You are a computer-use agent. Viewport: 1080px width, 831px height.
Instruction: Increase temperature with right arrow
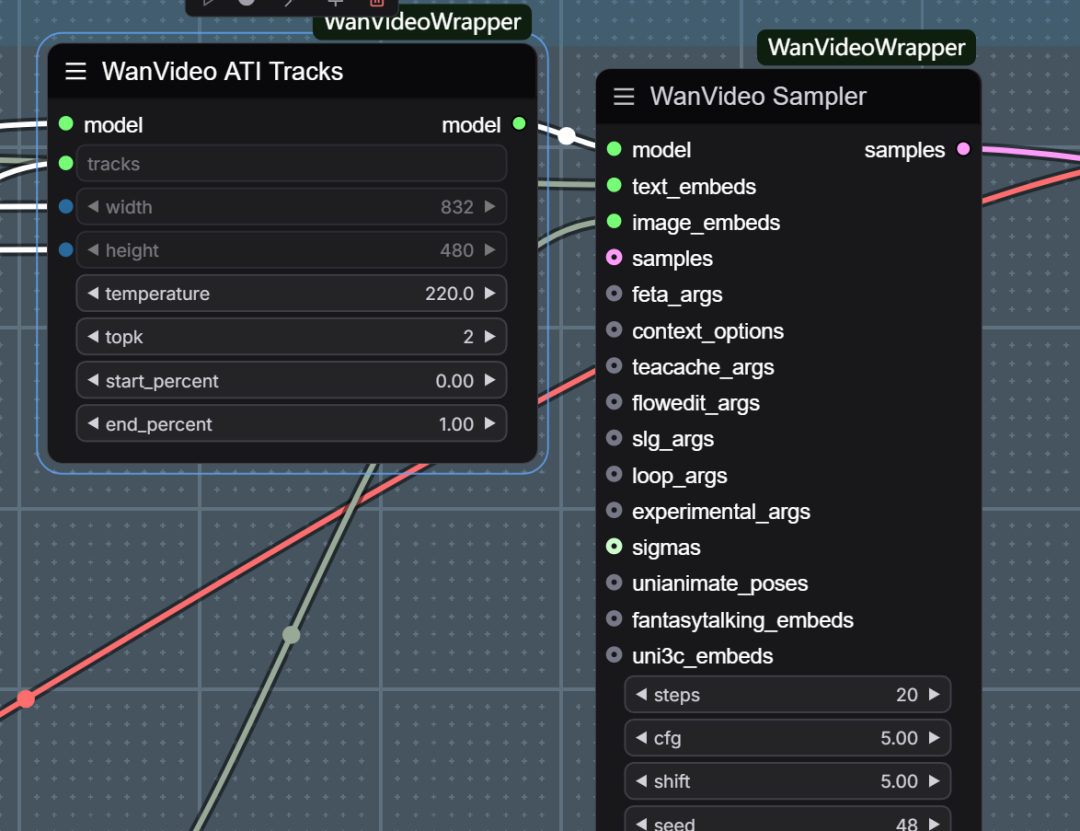point(490,293)
